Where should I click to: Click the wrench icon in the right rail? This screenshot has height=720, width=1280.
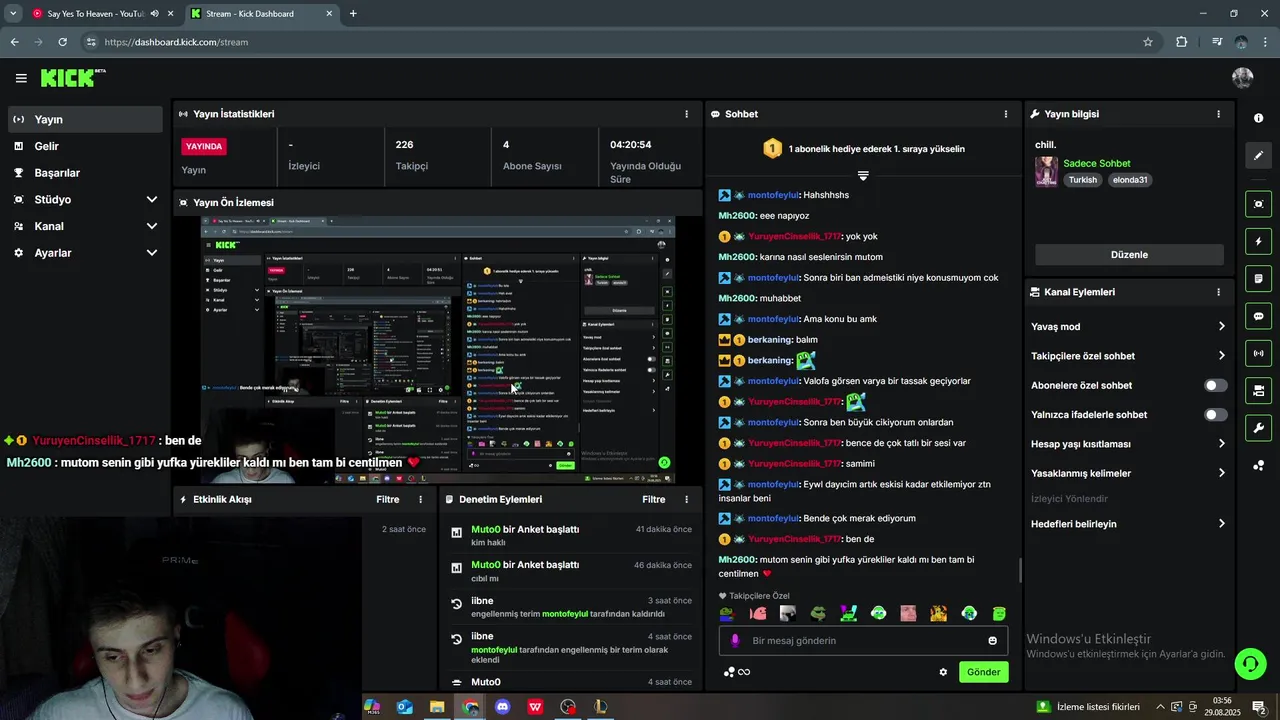pos(1258,428)
